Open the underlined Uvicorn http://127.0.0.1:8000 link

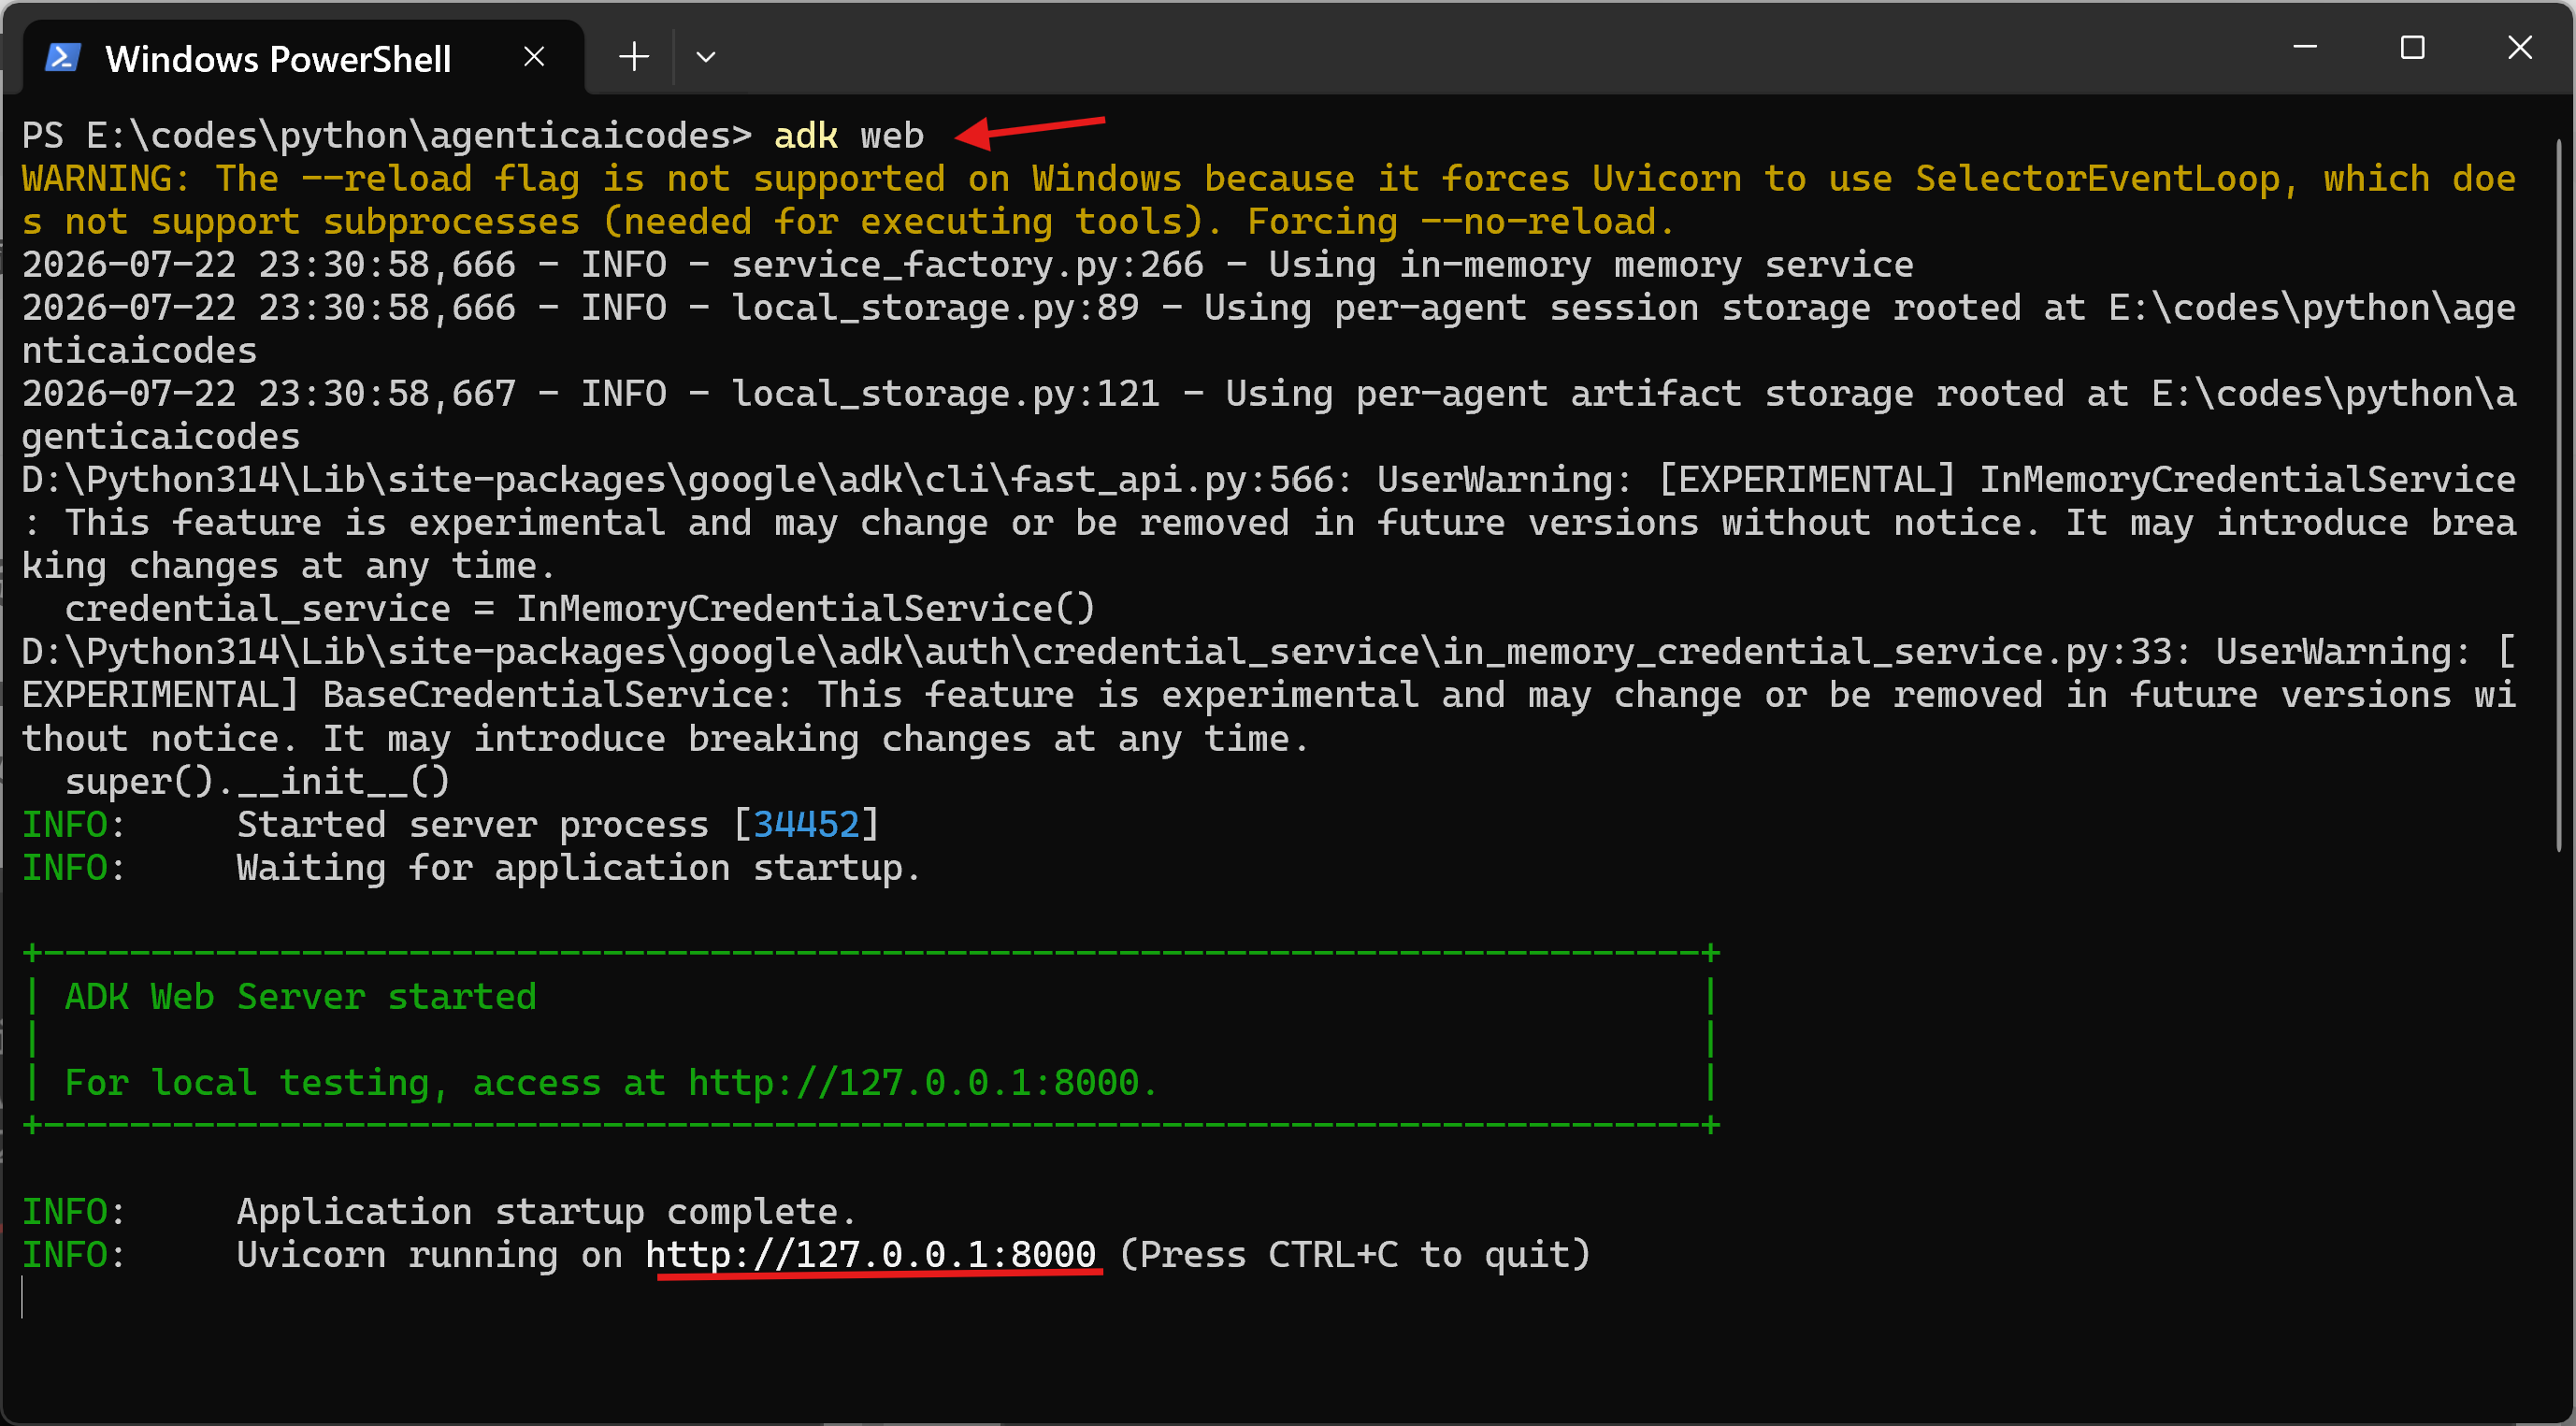[x=870, y=1255]
